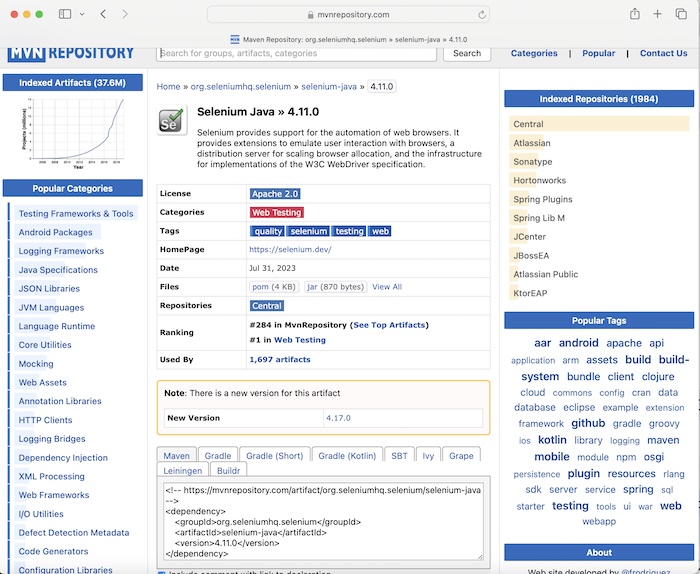Open org.seleniumhq.selenium breadcrumb link

point(241,87)
